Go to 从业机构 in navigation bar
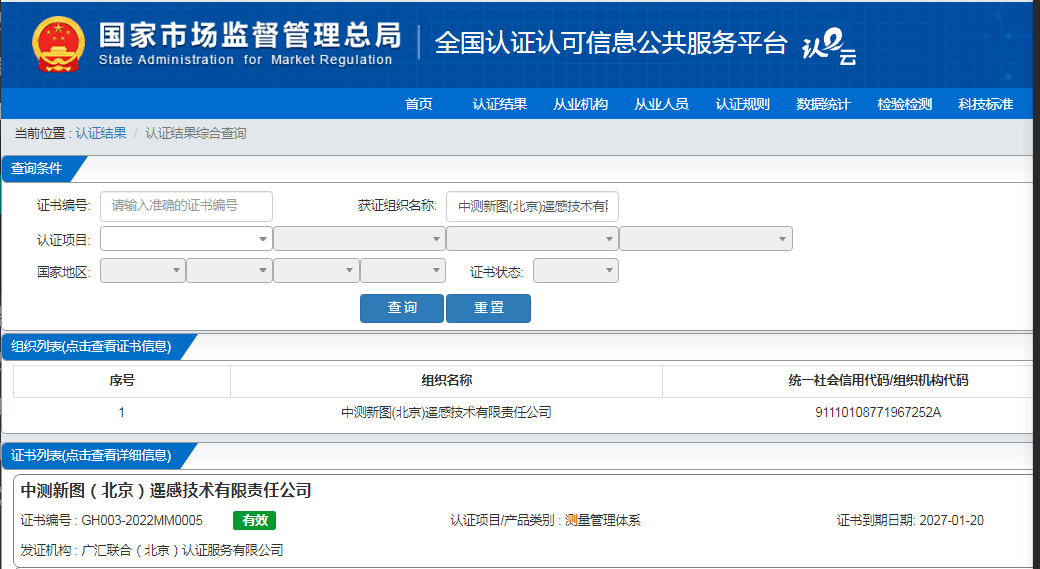The height and width of the screenshot is (569, 1040). tap(580, 104)
